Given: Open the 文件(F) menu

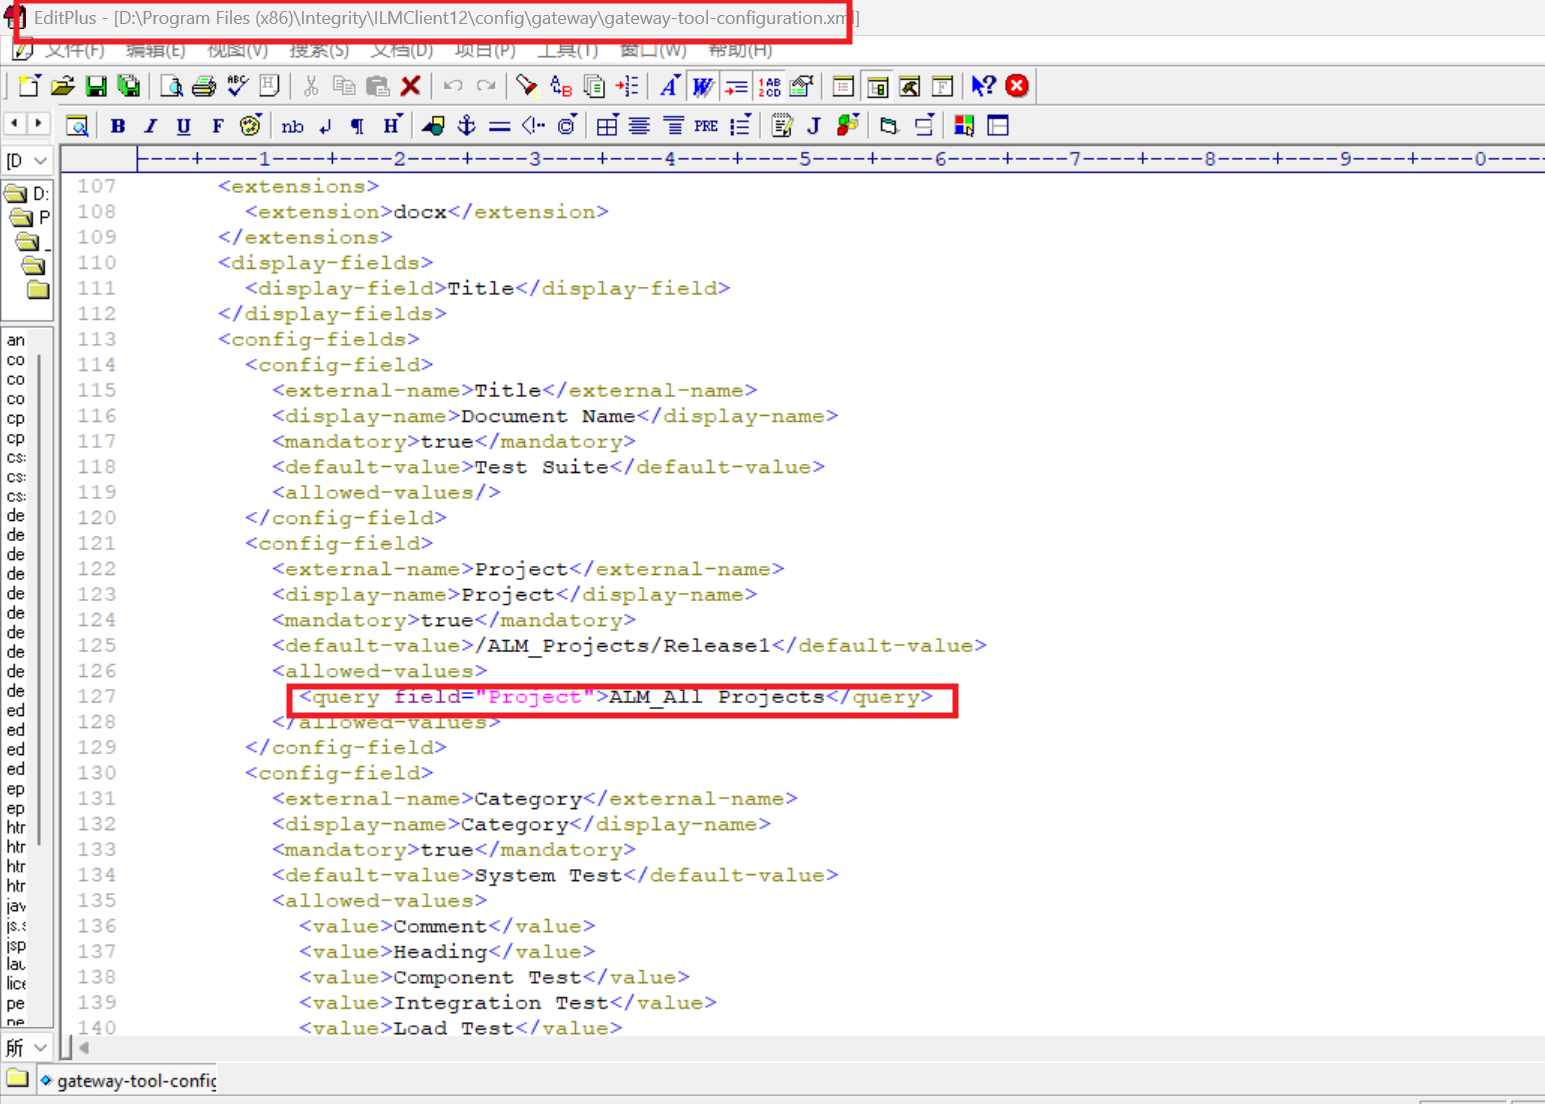Looking at the screenshot, I should coord(74,50).
